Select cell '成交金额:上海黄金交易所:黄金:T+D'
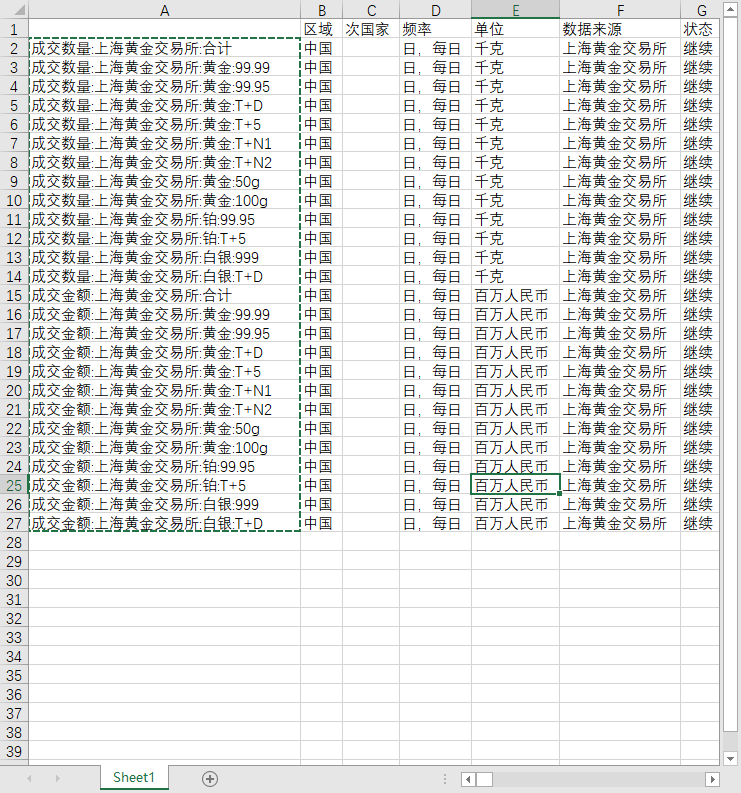 pos(164,353)
